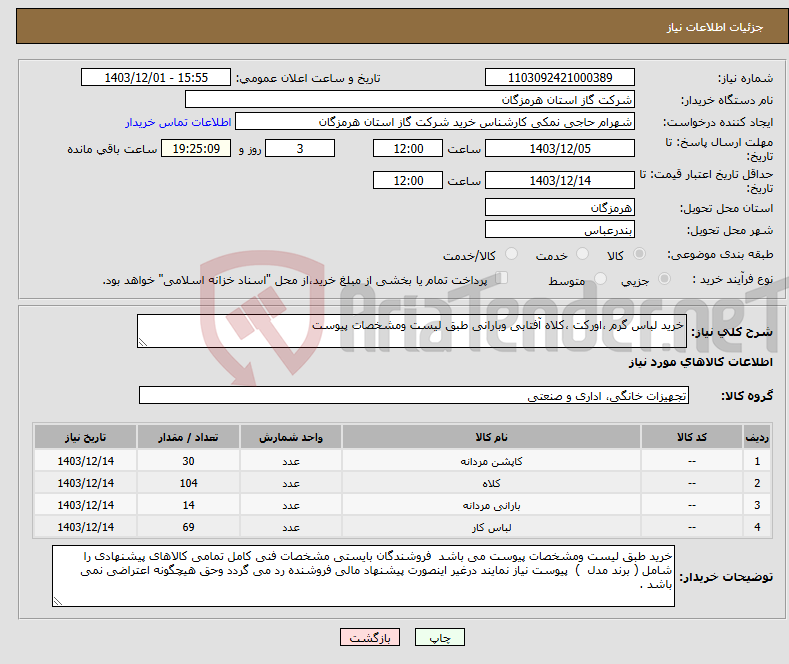Click the announcement date field 1403/12/01 - 15:55
Image resolution: width=789 pixels, height=664 pixels.
[x=155, y=77]
